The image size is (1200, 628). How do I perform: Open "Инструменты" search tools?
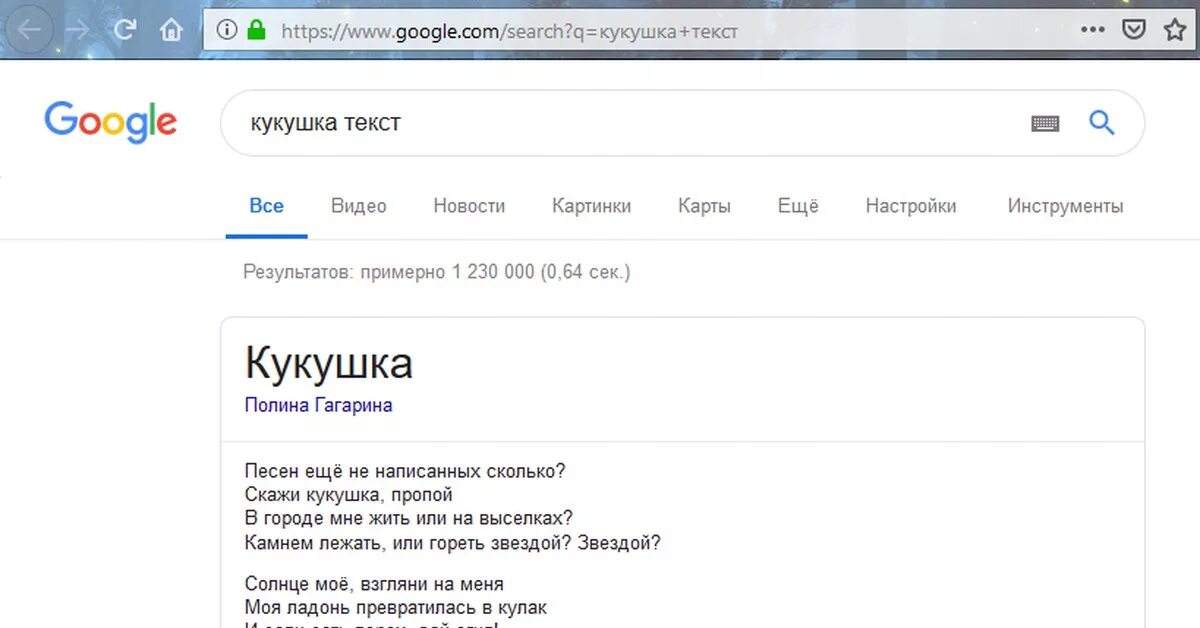pyautogui.click(x=1066, y=206)
